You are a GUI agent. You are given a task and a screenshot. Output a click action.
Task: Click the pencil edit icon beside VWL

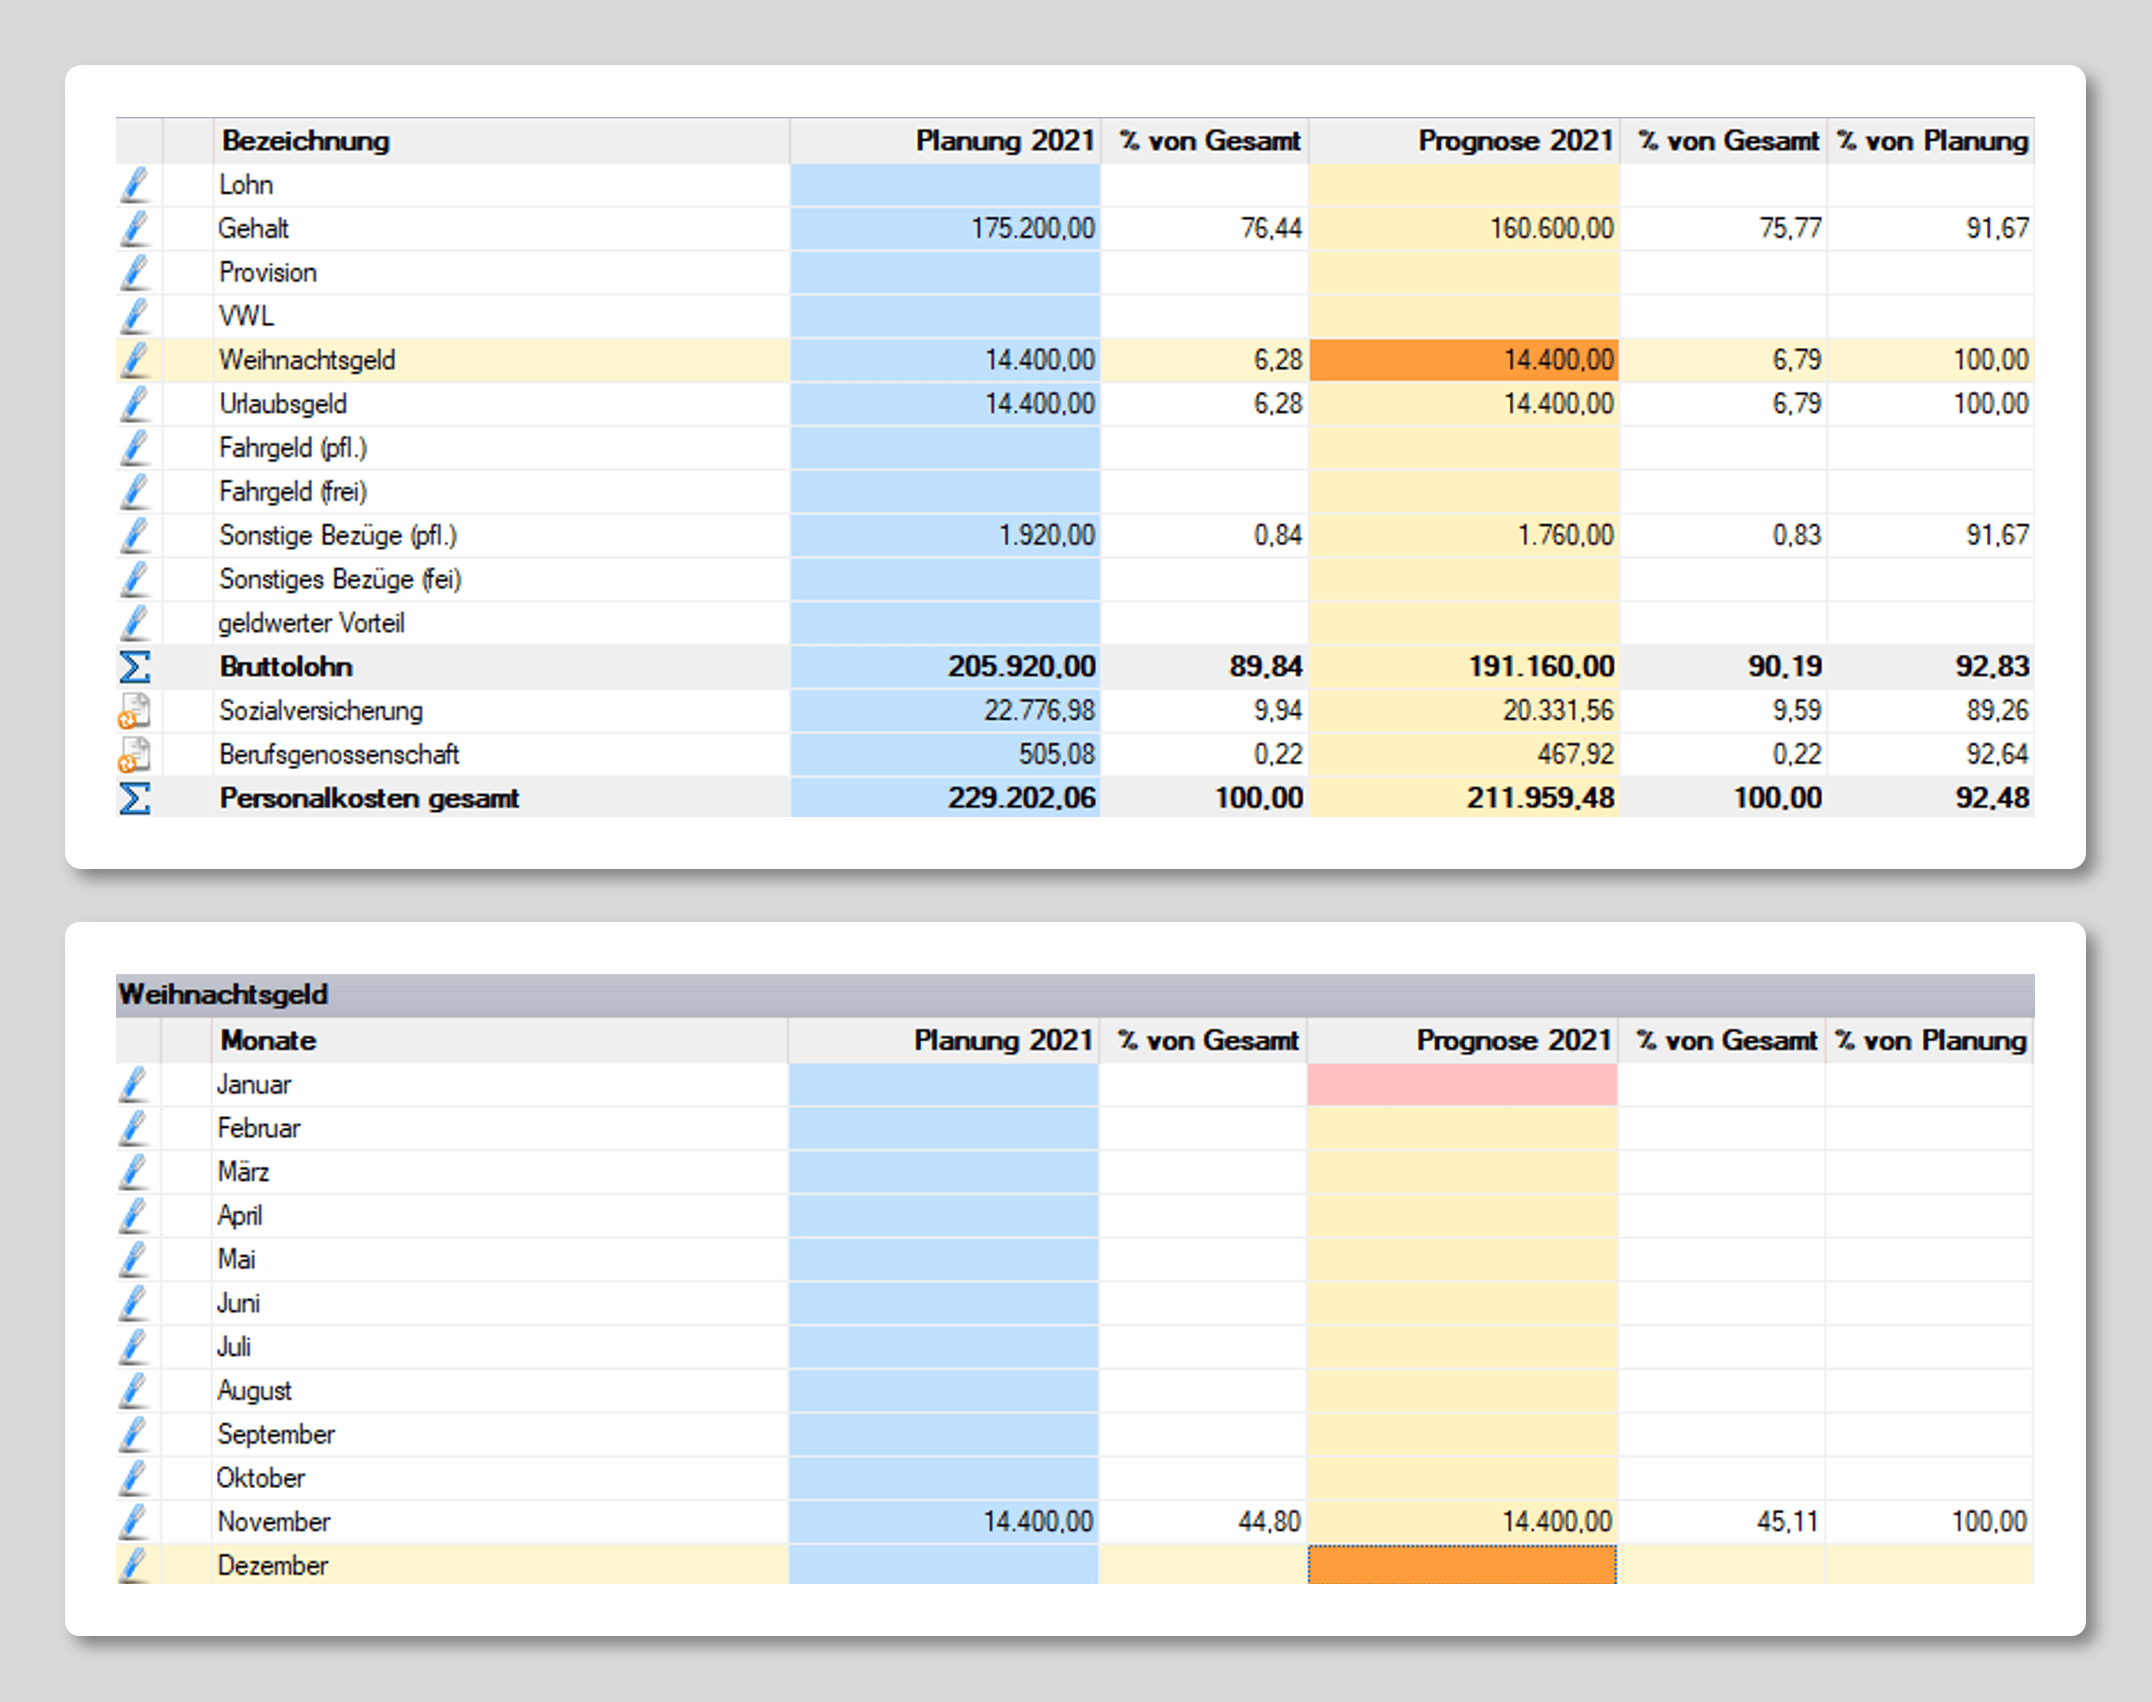tap(135, 317)
